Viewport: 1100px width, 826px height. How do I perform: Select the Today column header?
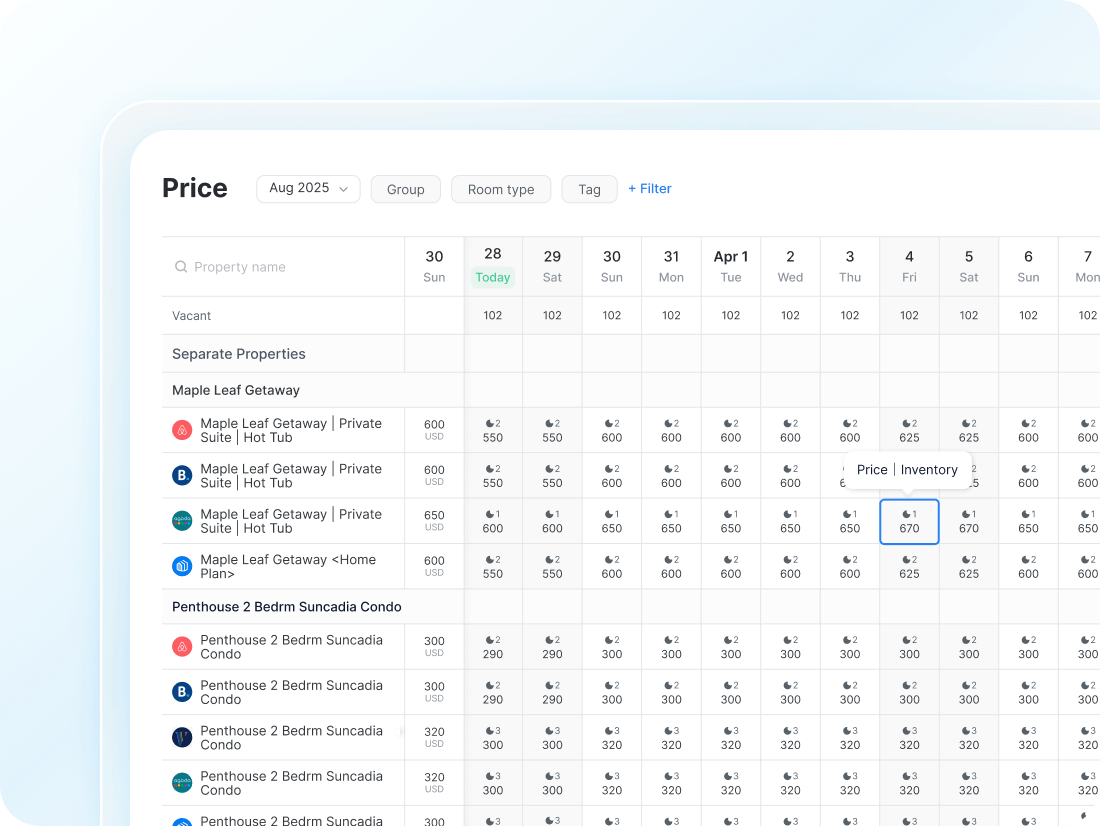pyautogui.click(x=492, y=265)
